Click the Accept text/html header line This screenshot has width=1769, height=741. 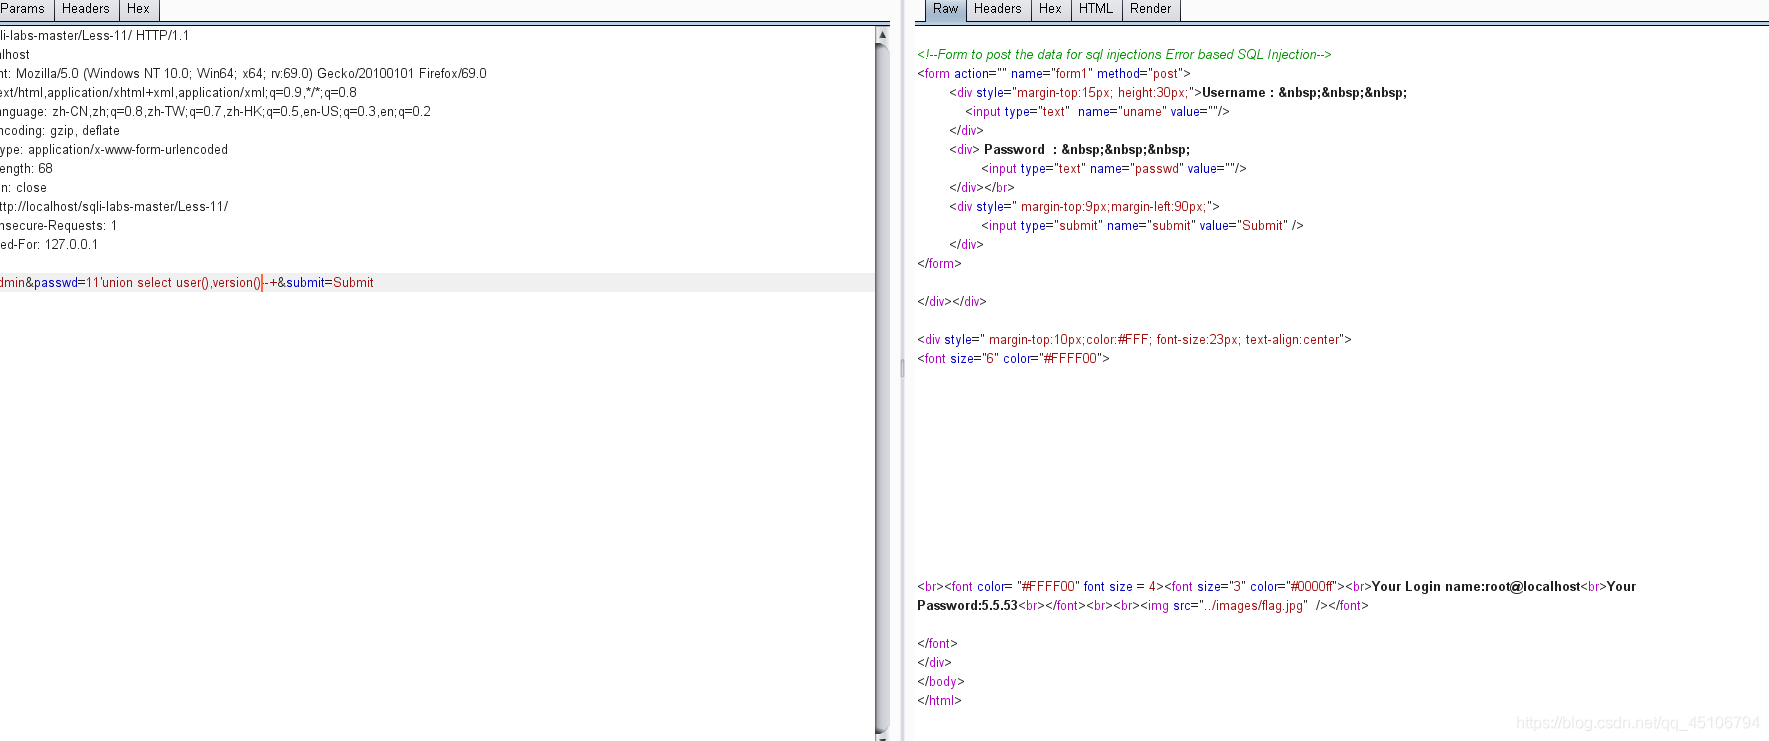point(178,93)
